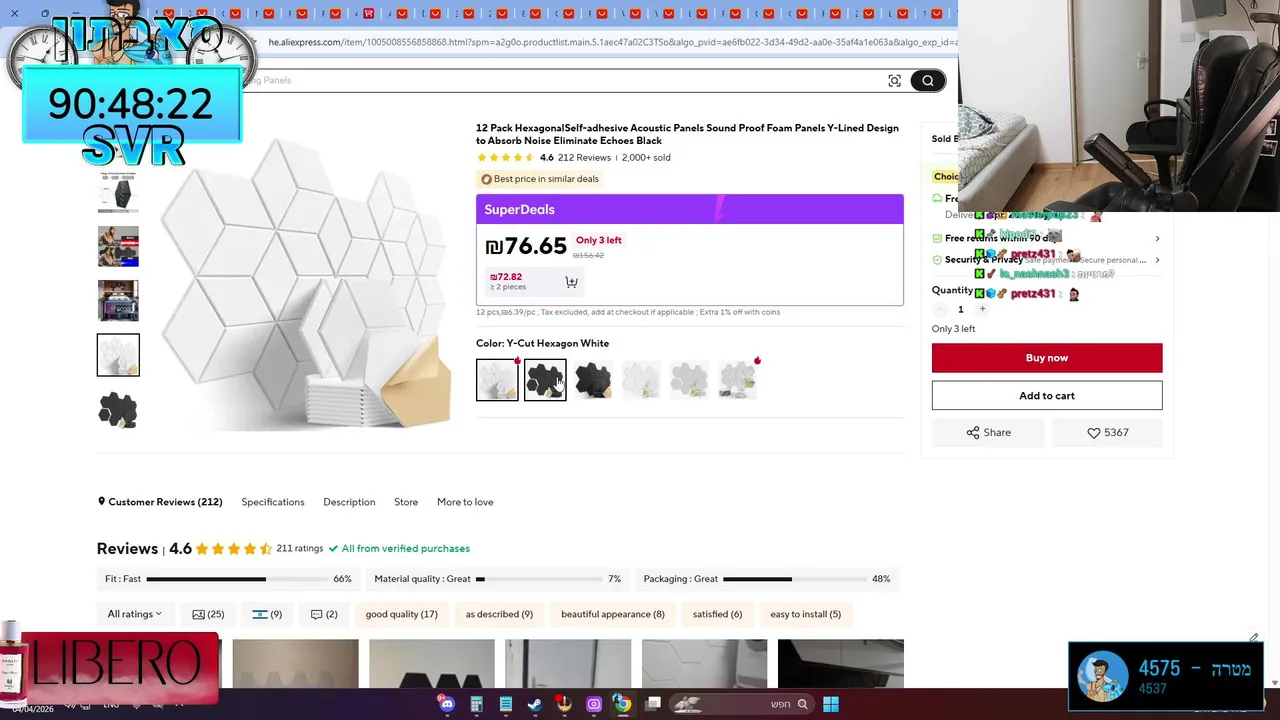
Task: Select the third color option, plain black
Action: pos(593,380)
